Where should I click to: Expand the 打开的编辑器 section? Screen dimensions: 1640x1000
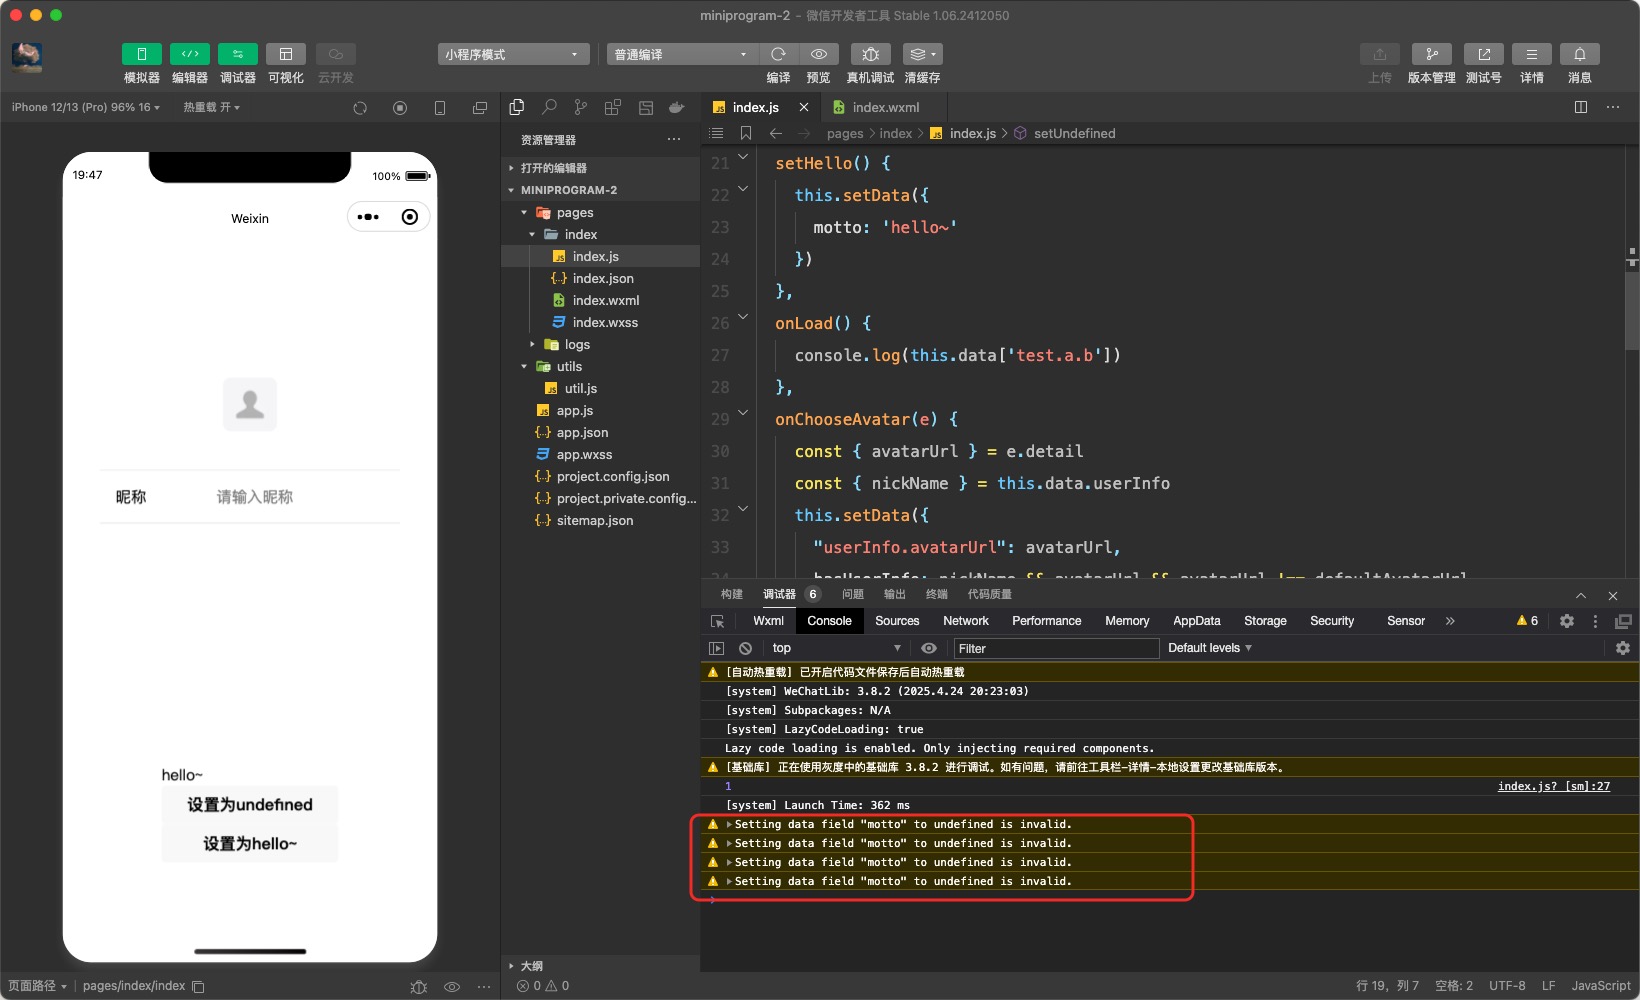tap(600, 168)
